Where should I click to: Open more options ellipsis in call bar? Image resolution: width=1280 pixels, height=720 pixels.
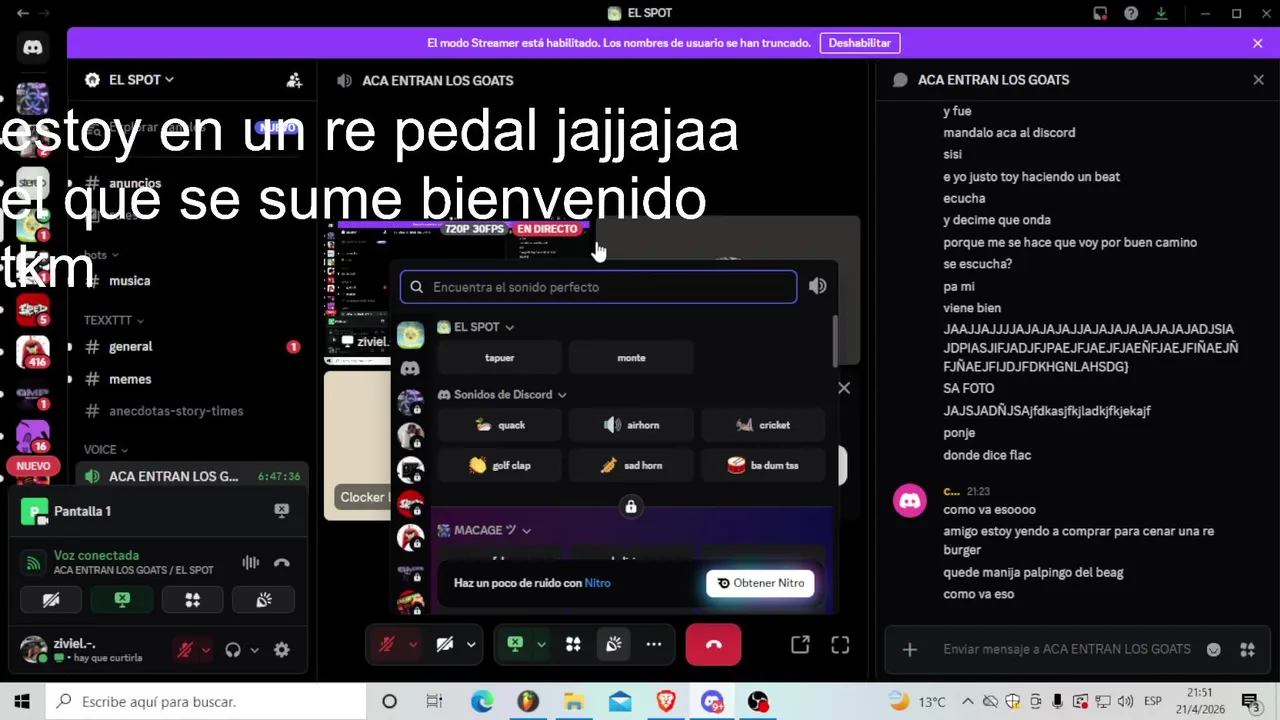654,645
